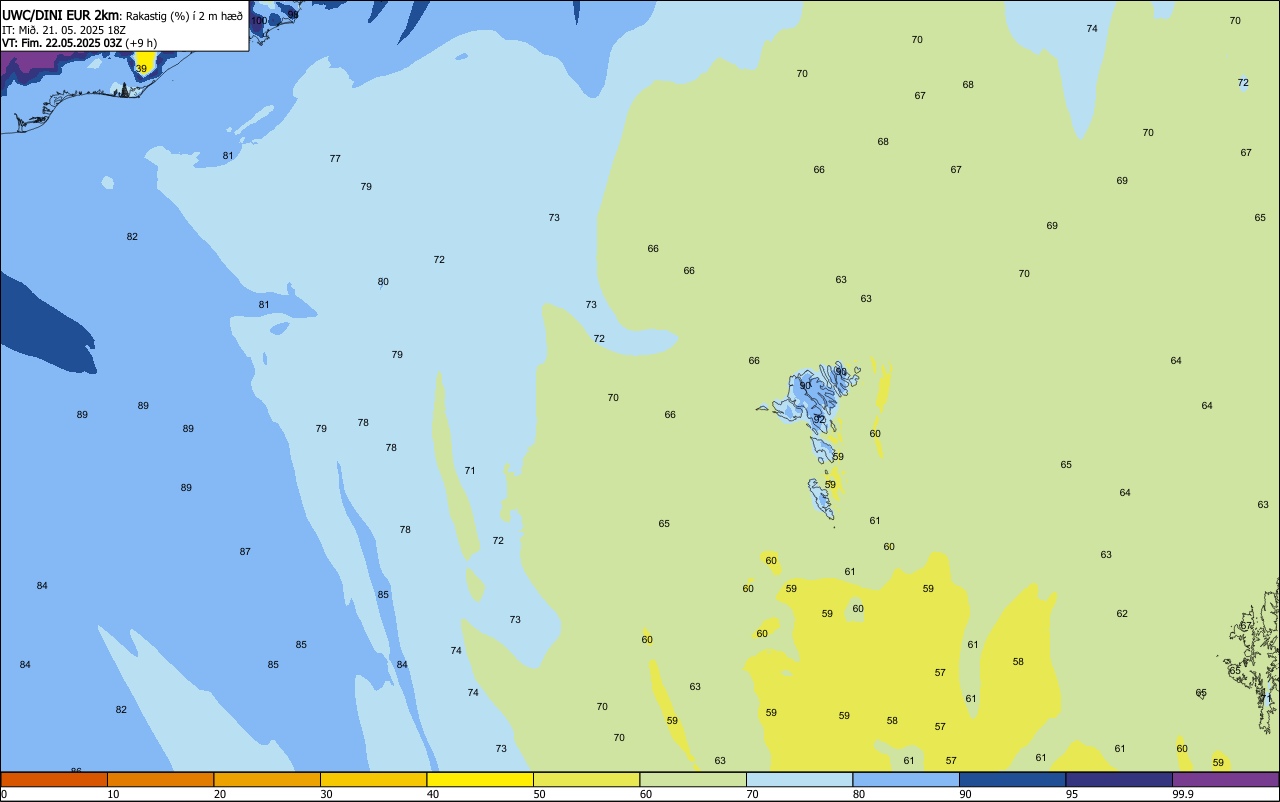Click the pale yellow 50–60 legend swatch
Image resolution: width=1280 pixels, height=802 pixels.
pyautogui.click(x=586, y=779)
